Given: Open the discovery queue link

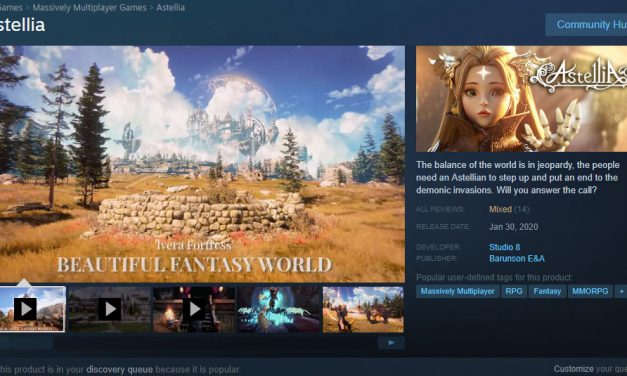Looking at the screenshot, I should coord(120,369).
